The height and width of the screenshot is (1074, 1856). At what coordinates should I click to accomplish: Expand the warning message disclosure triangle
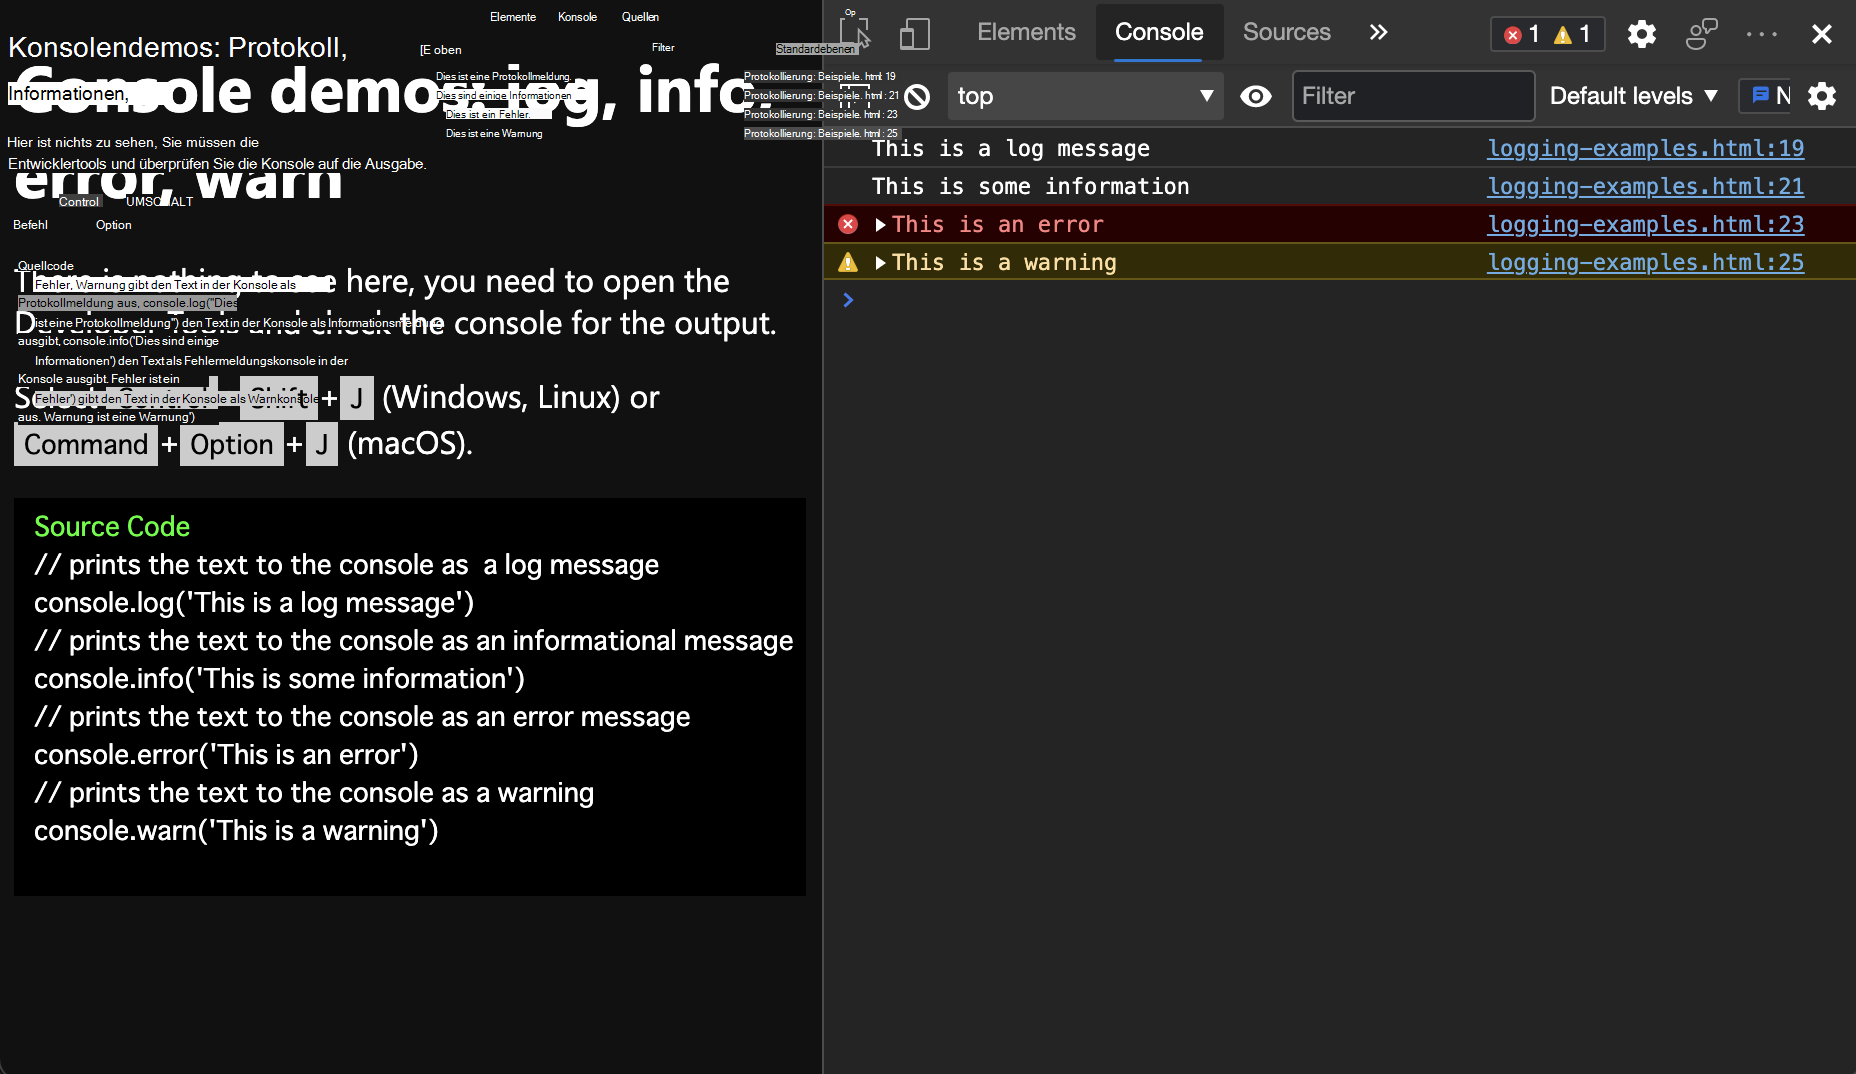(x=880, y=262)
